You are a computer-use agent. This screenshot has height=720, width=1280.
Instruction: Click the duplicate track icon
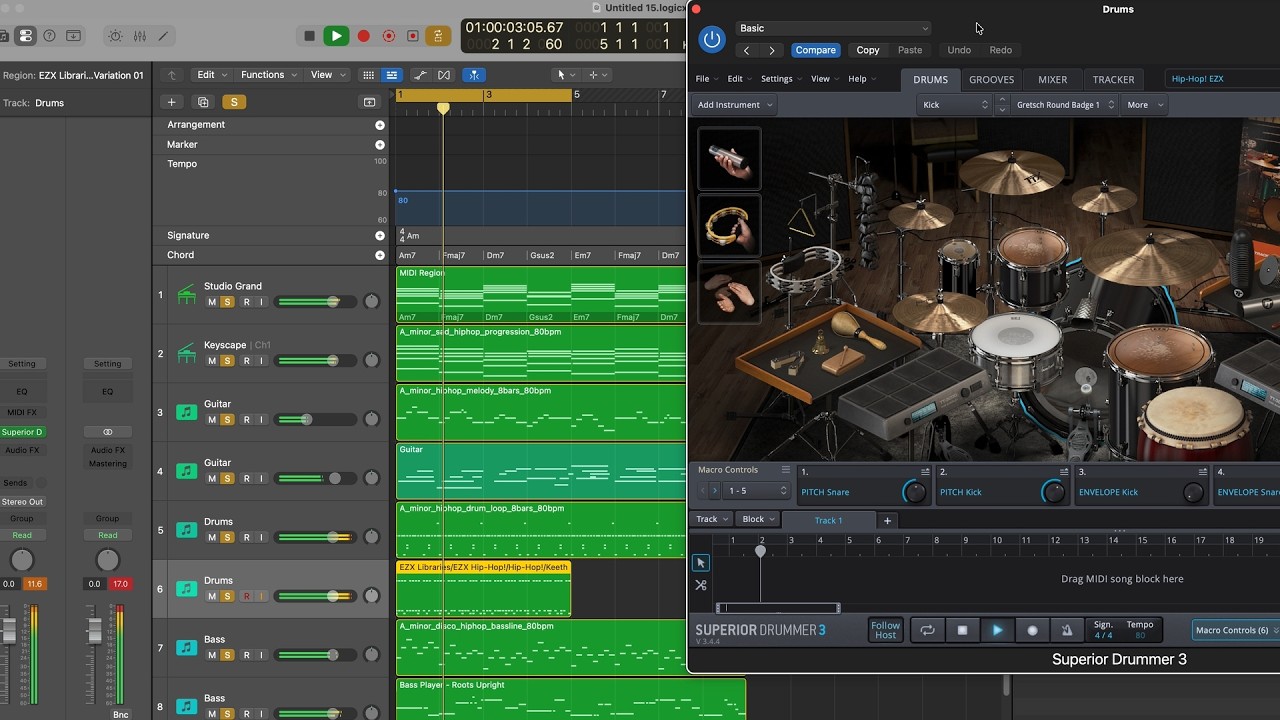tap(204, 102)
